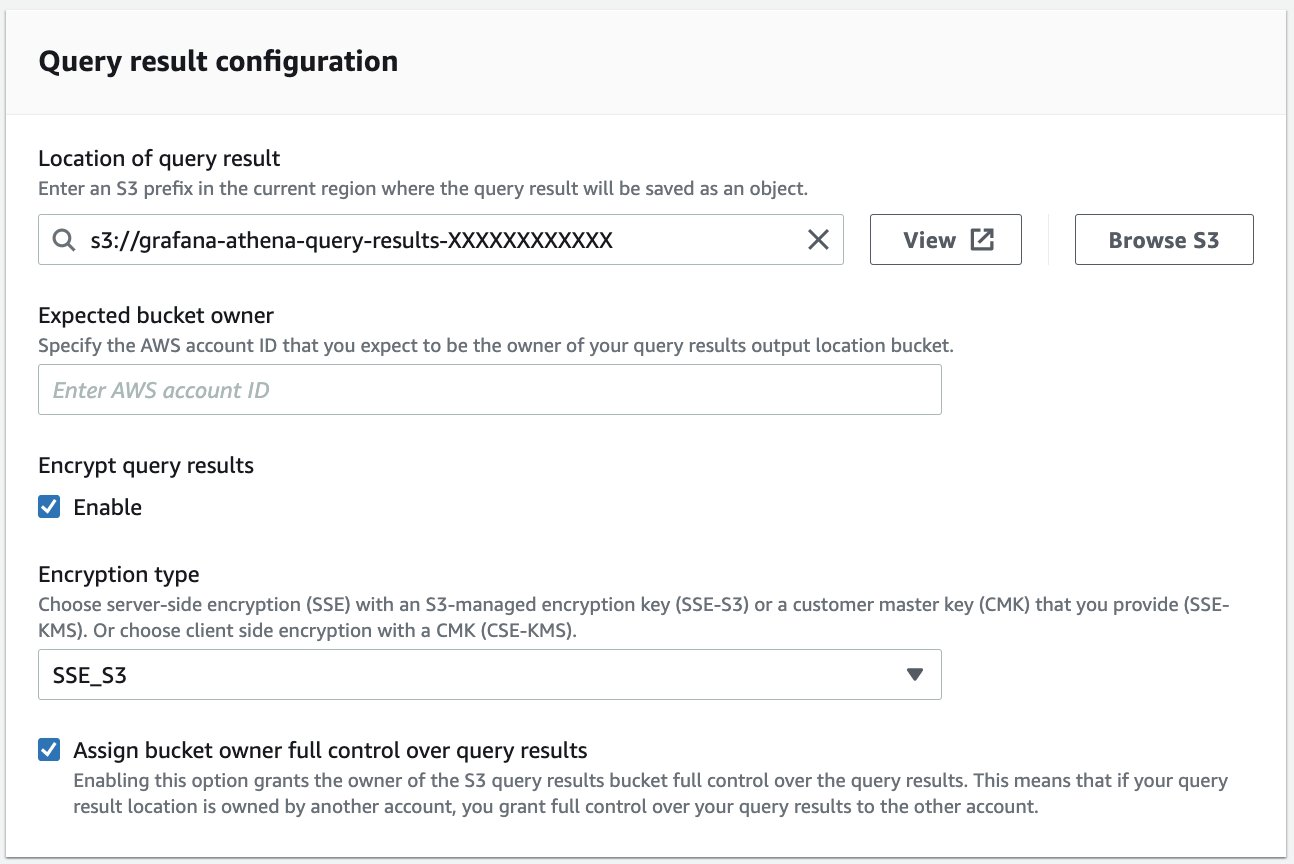Click inside the Location of query result field
This screenshot has width=1294, height=864.
click(400, 239)
